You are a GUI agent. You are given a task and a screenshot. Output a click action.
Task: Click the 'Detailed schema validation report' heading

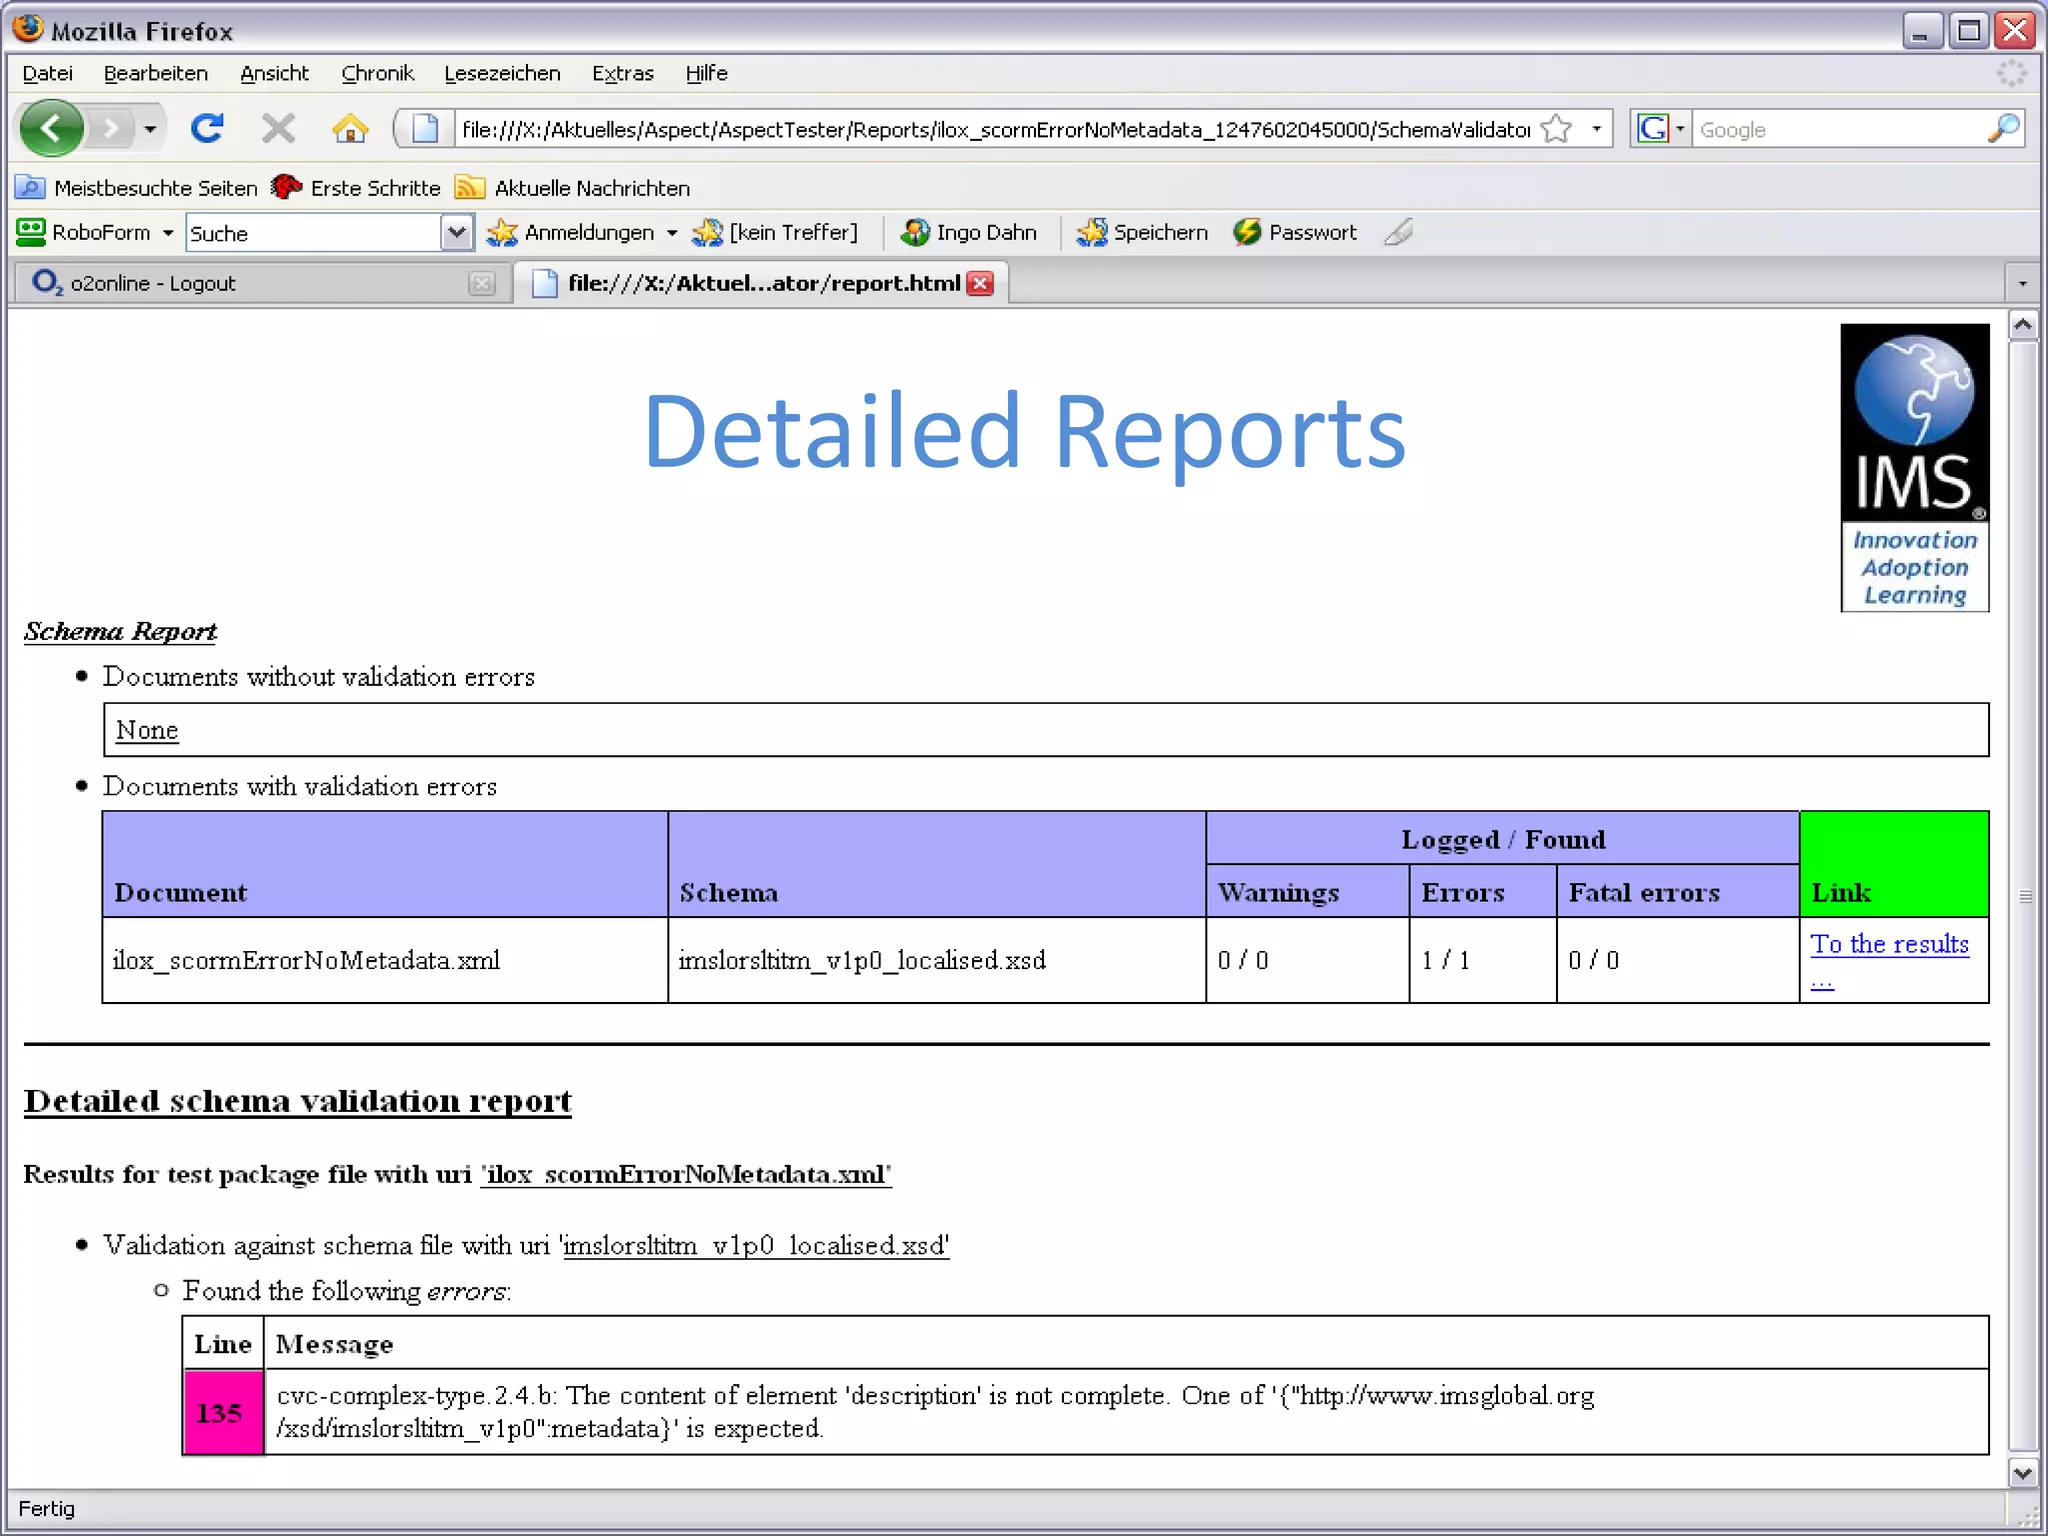click(x=298, y=1101)
